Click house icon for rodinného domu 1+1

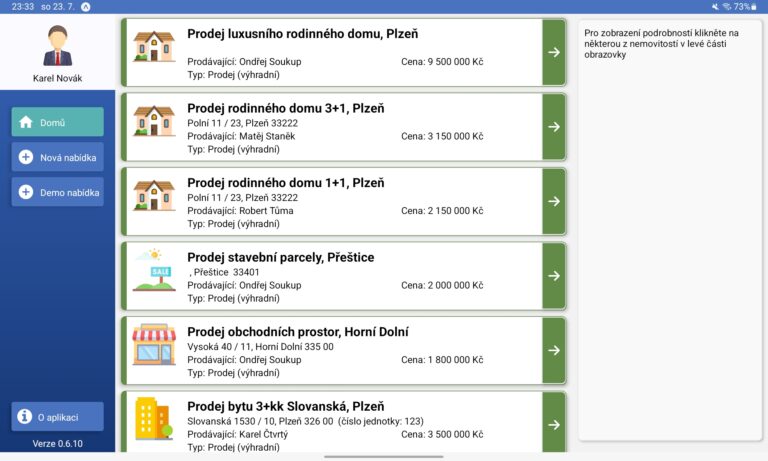154,195
